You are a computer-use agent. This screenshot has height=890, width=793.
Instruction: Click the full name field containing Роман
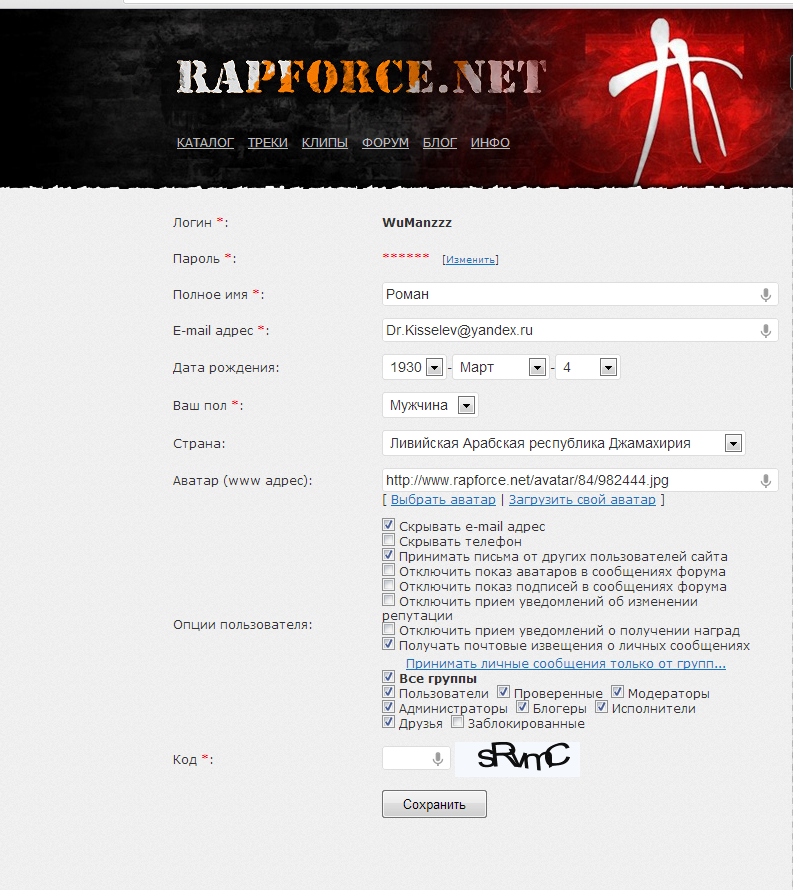coord(580,295)
